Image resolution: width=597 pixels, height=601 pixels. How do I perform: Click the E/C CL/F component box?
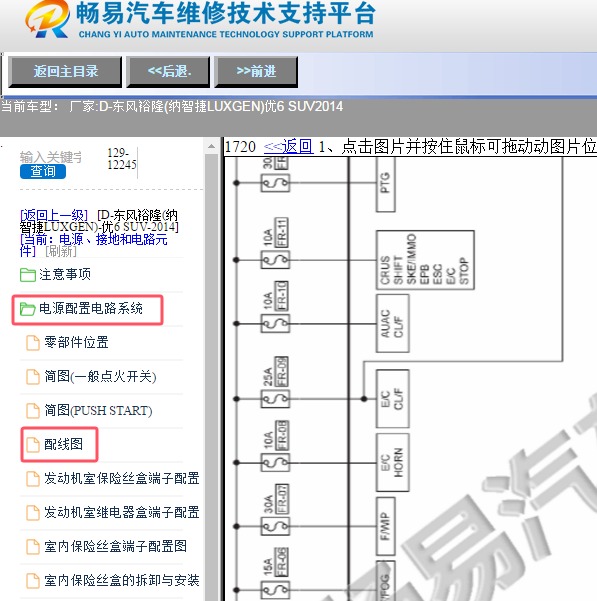pos(393,399)
